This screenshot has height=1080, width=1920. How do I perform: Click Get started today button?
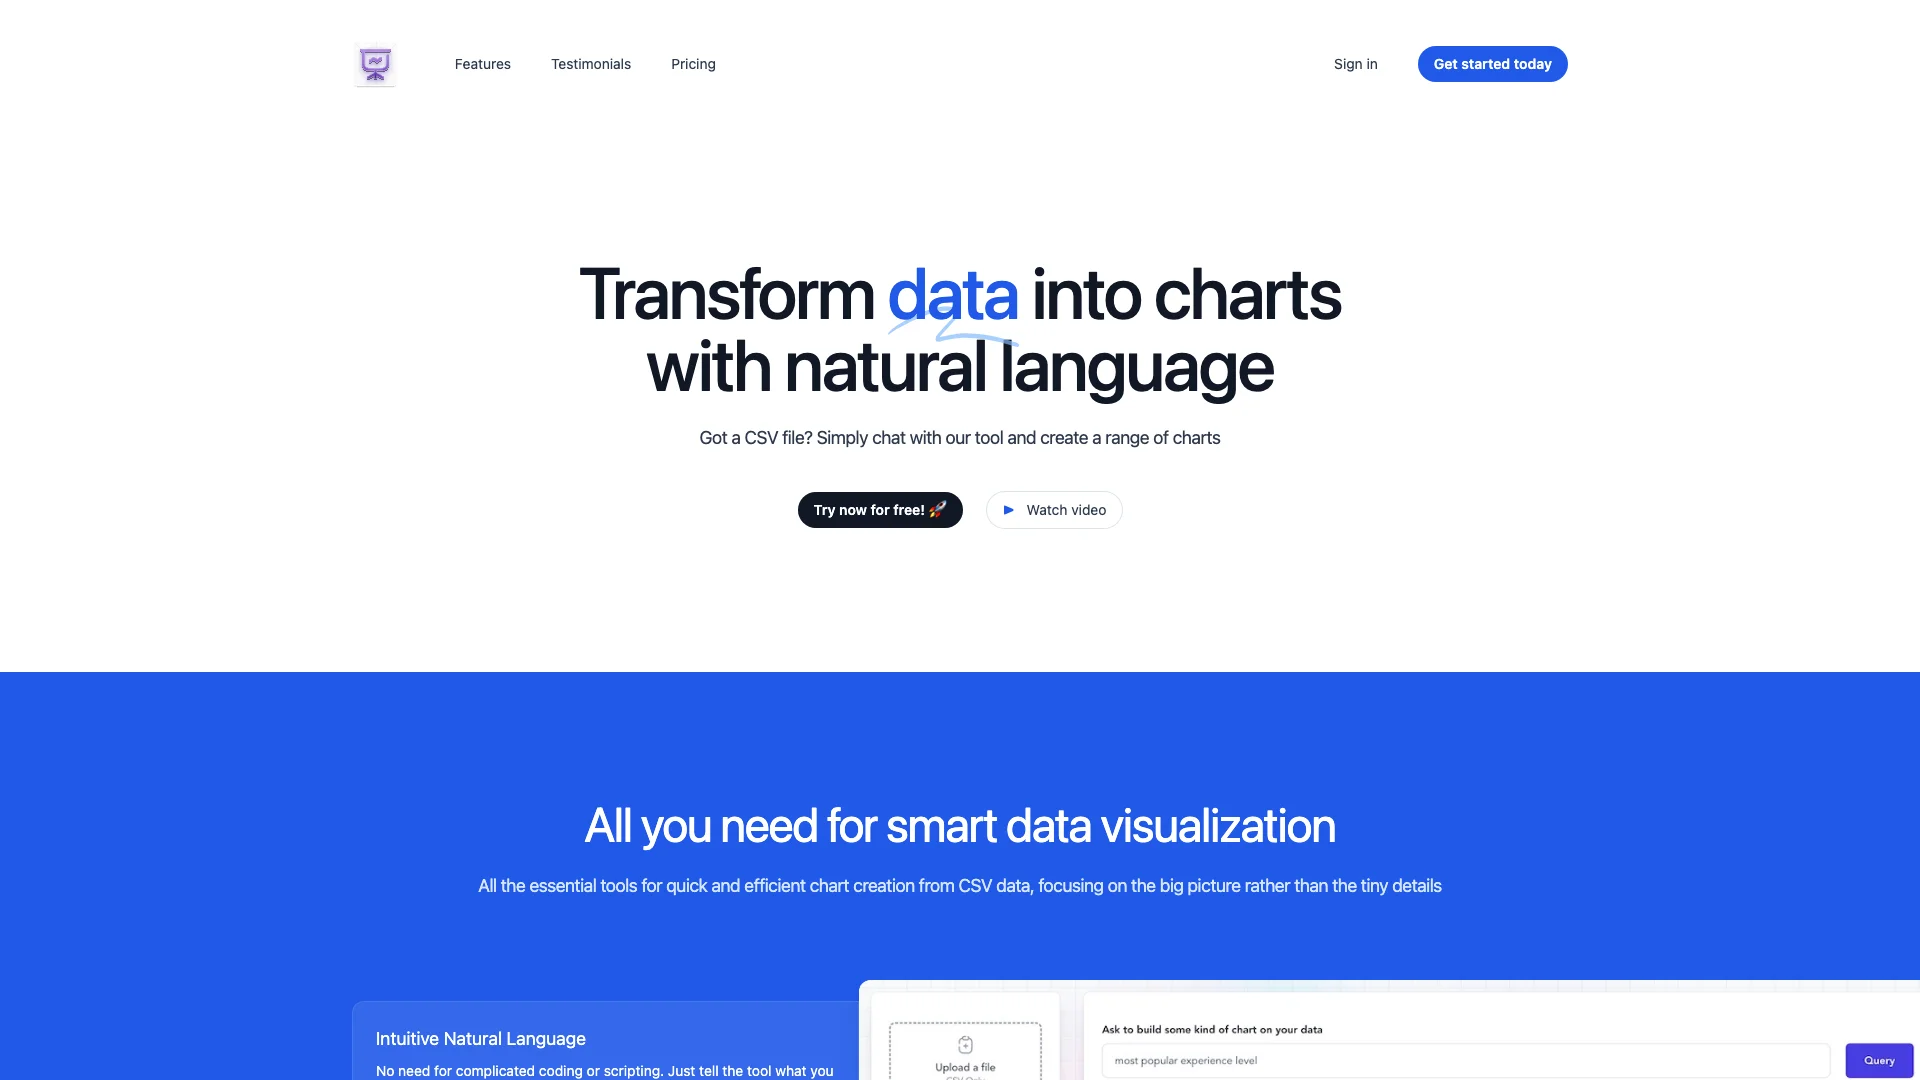pyautogui.click(x=1491, y=63)
